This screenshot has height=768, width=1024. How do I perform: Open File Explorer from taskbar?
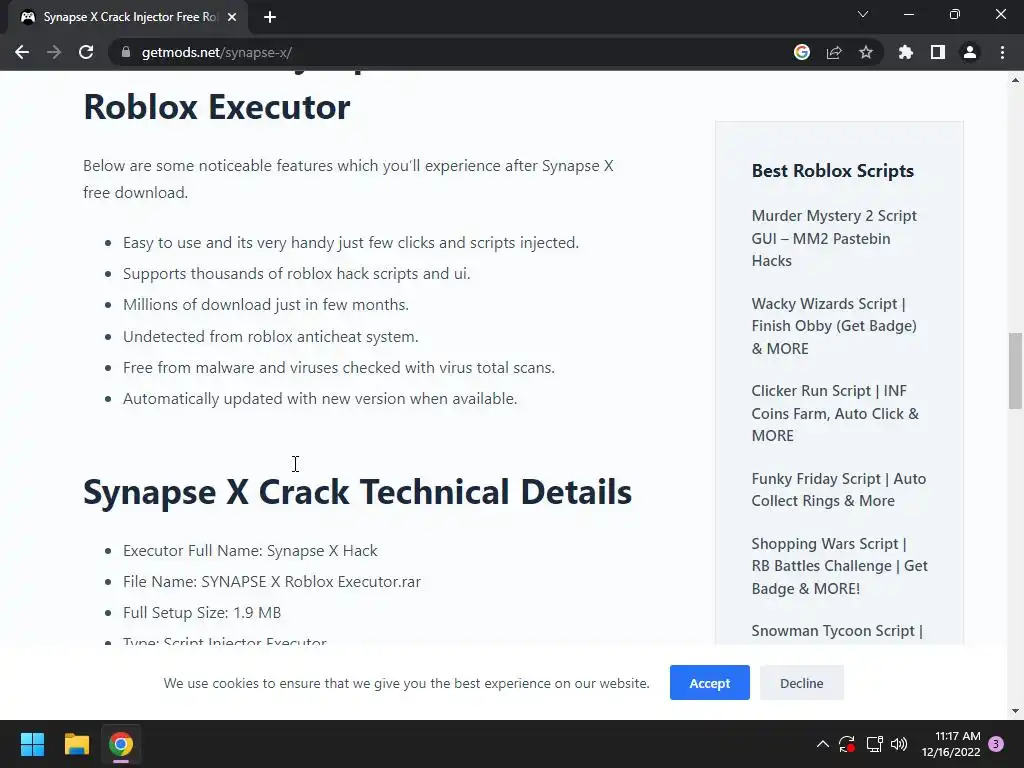76,744
